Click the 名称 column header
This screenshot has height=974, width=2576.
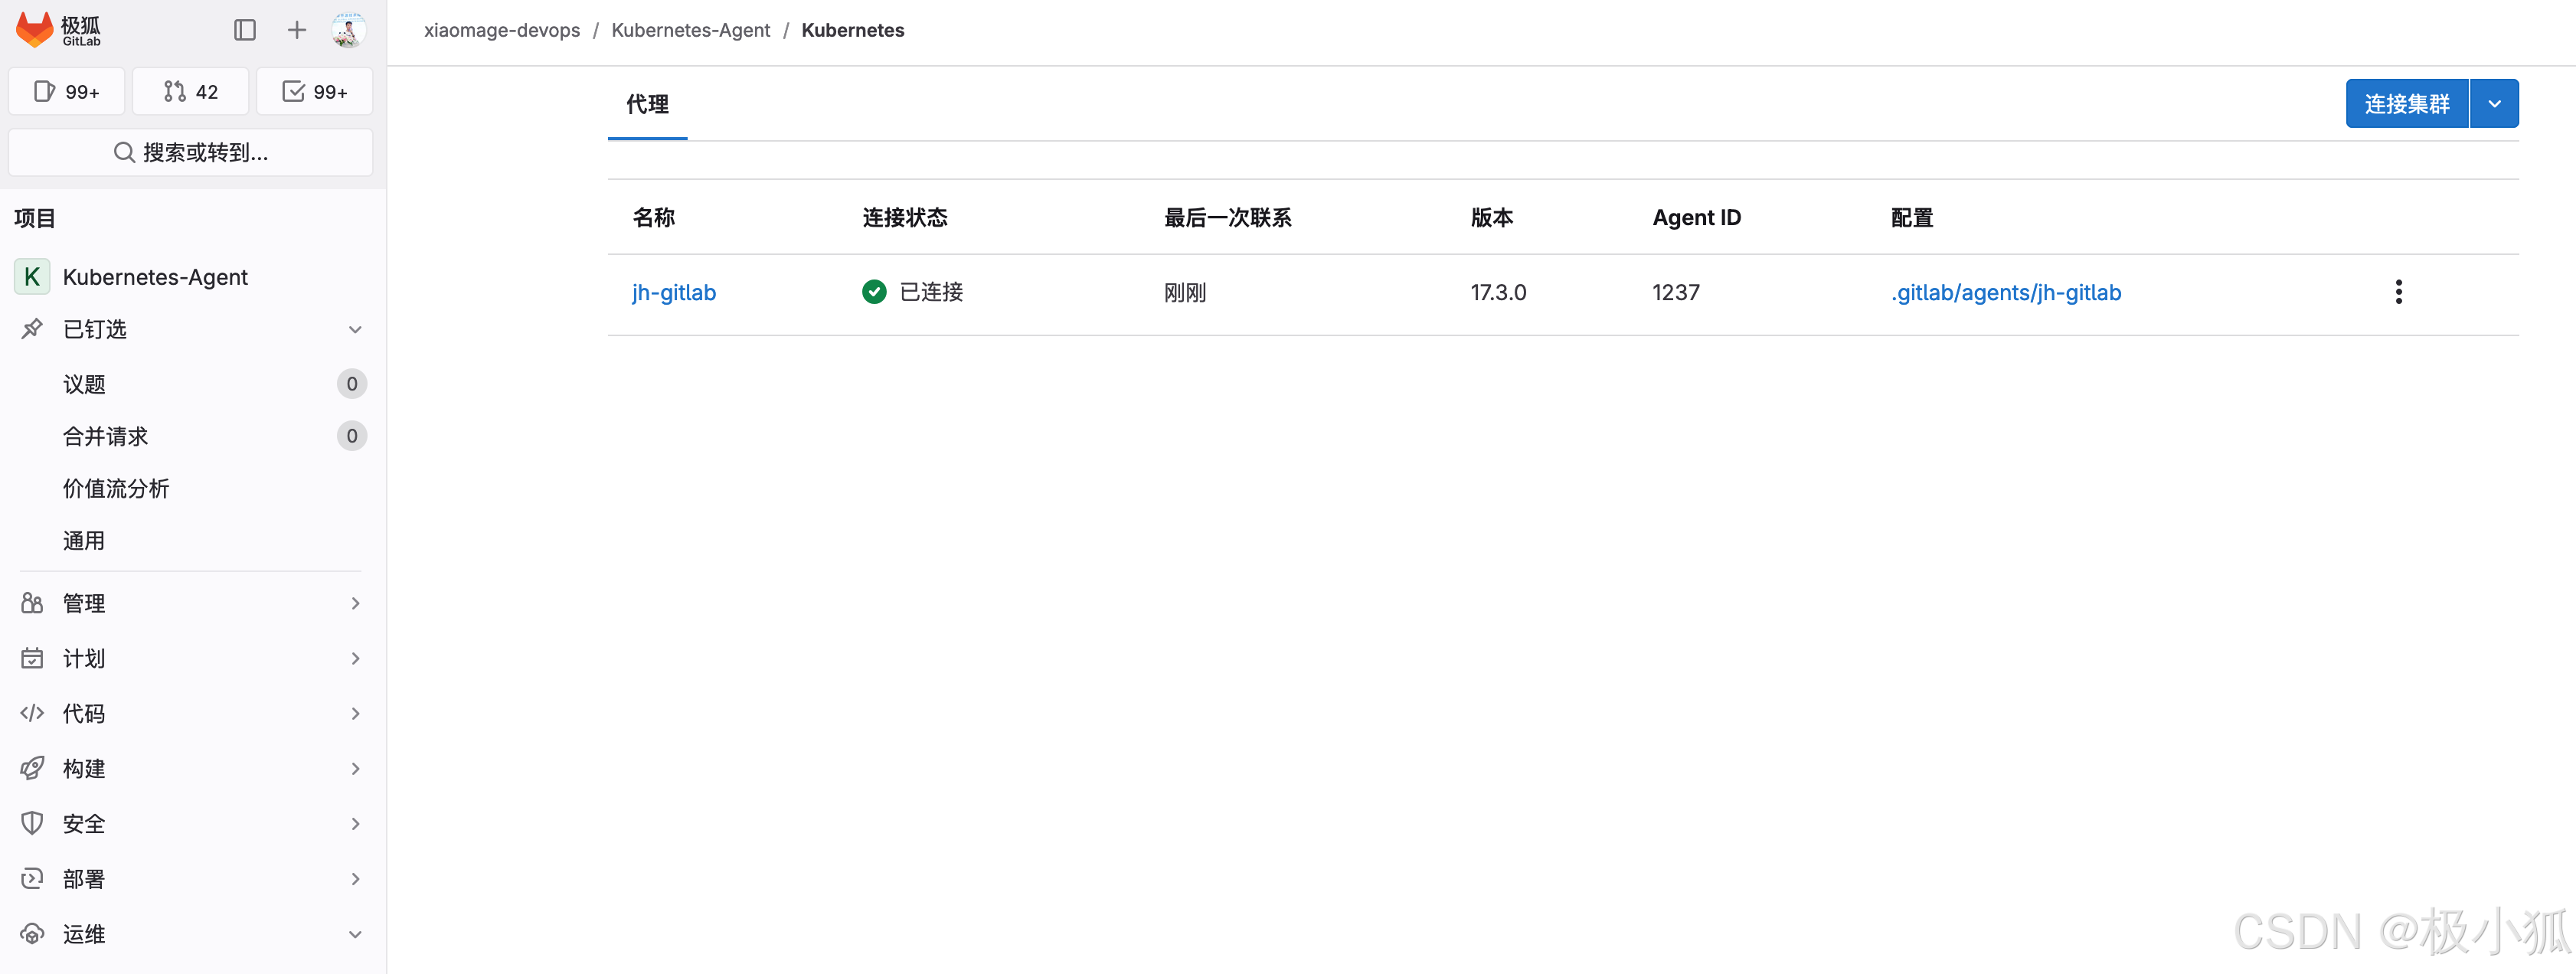(x=654, y=217)
